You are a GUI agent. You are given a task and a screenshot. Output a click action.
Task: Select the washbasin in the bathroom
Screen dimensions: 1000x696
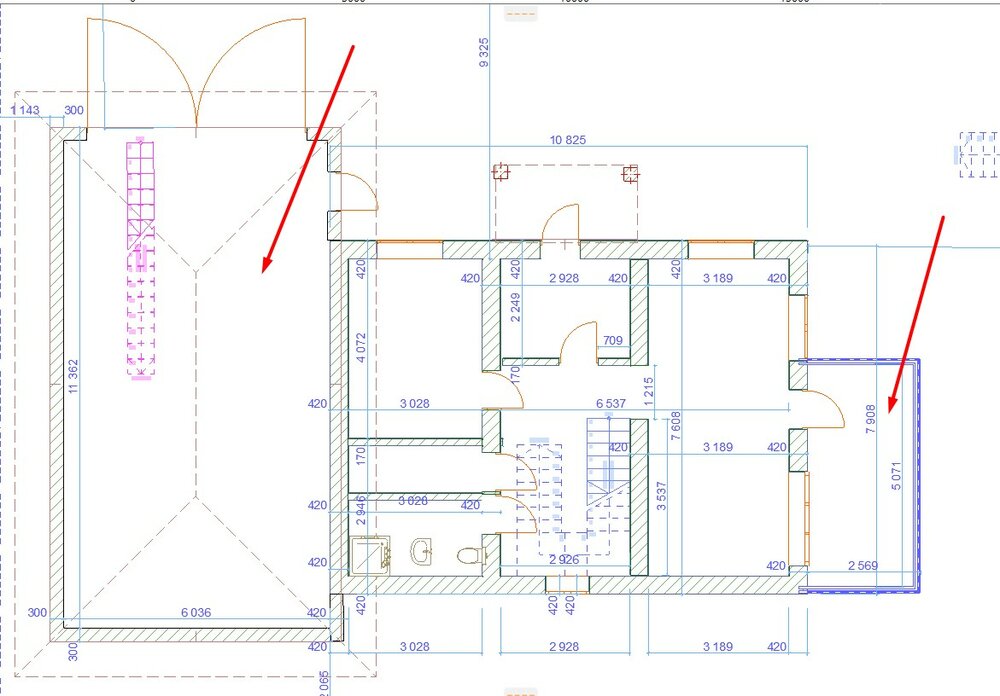(x=422, y=552)
